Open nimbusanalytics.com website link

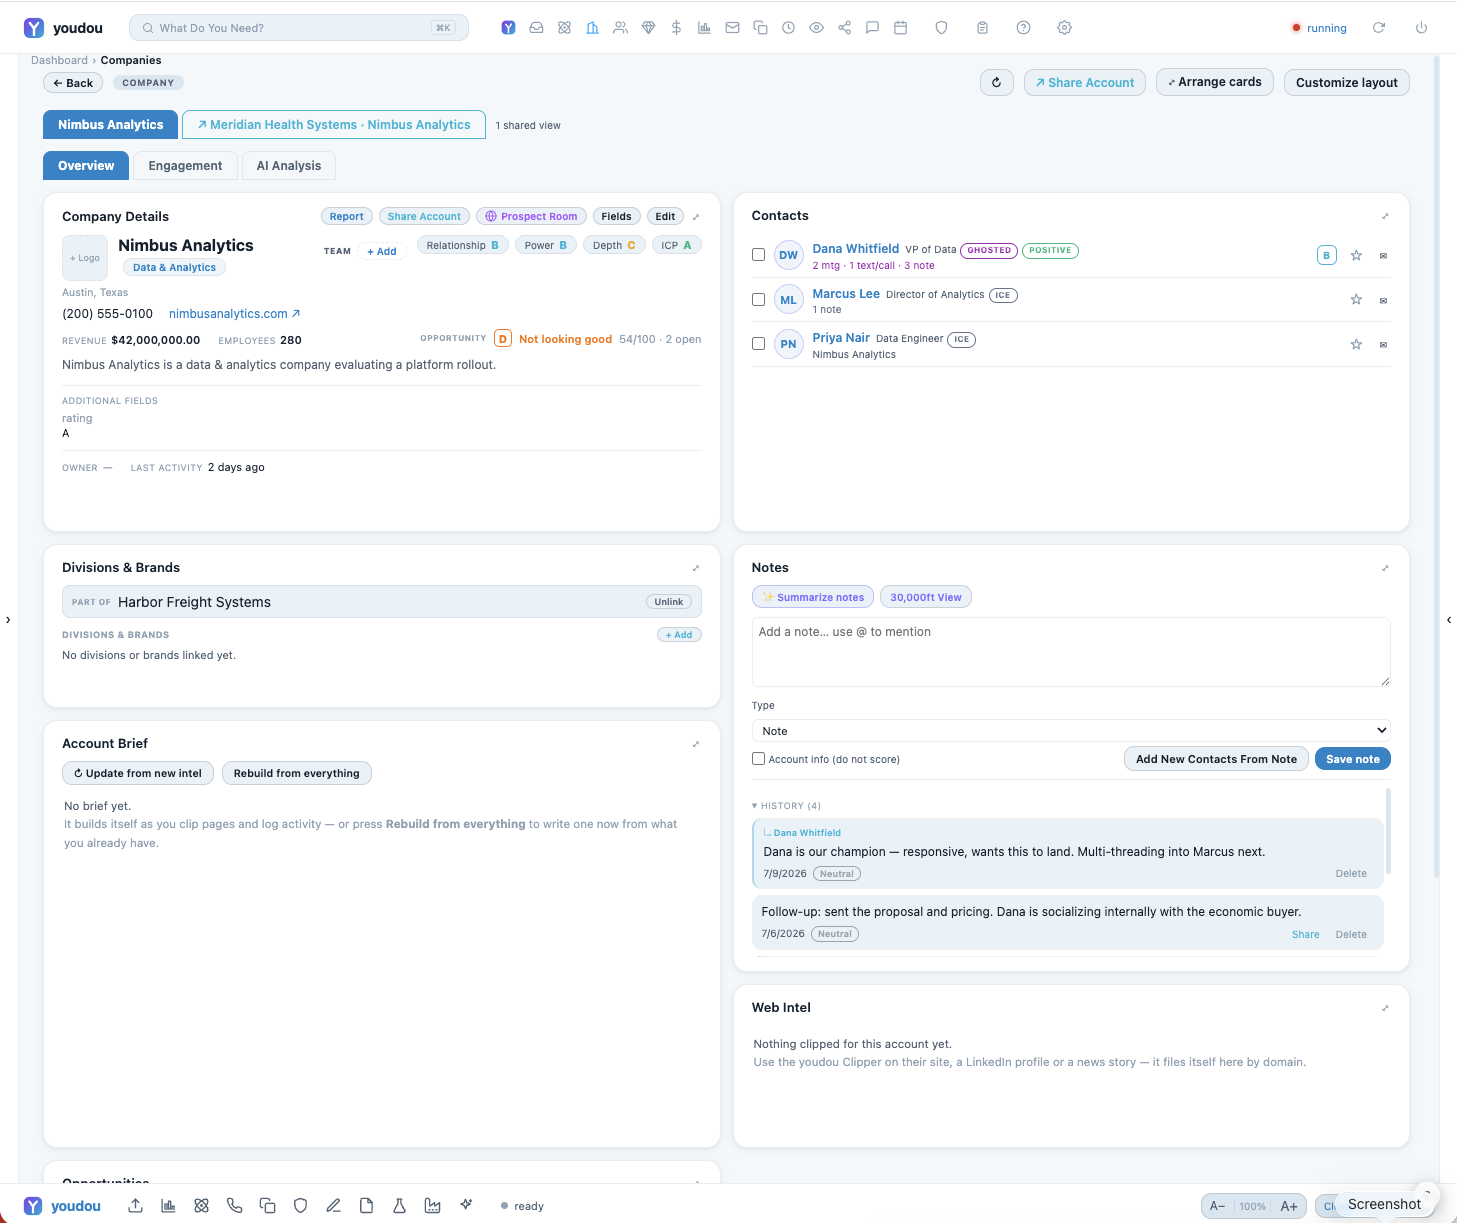click(234, 314)
